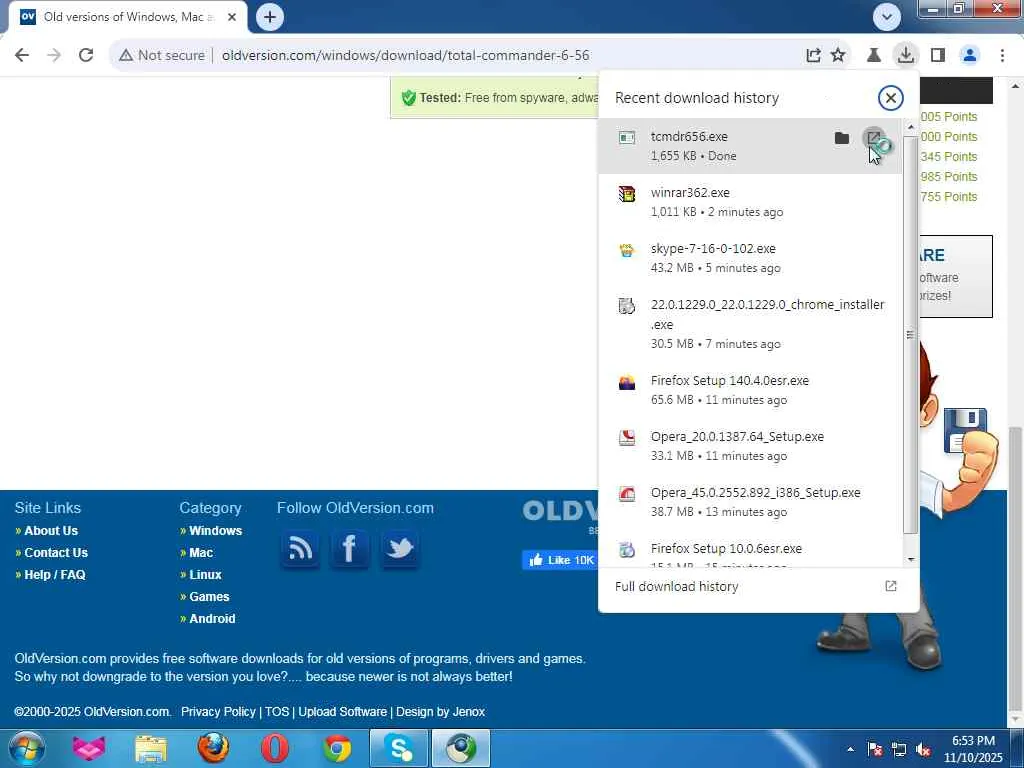Open the Privacy Policy link
This screenshot has width=1024, height=768.
[218, 712]
